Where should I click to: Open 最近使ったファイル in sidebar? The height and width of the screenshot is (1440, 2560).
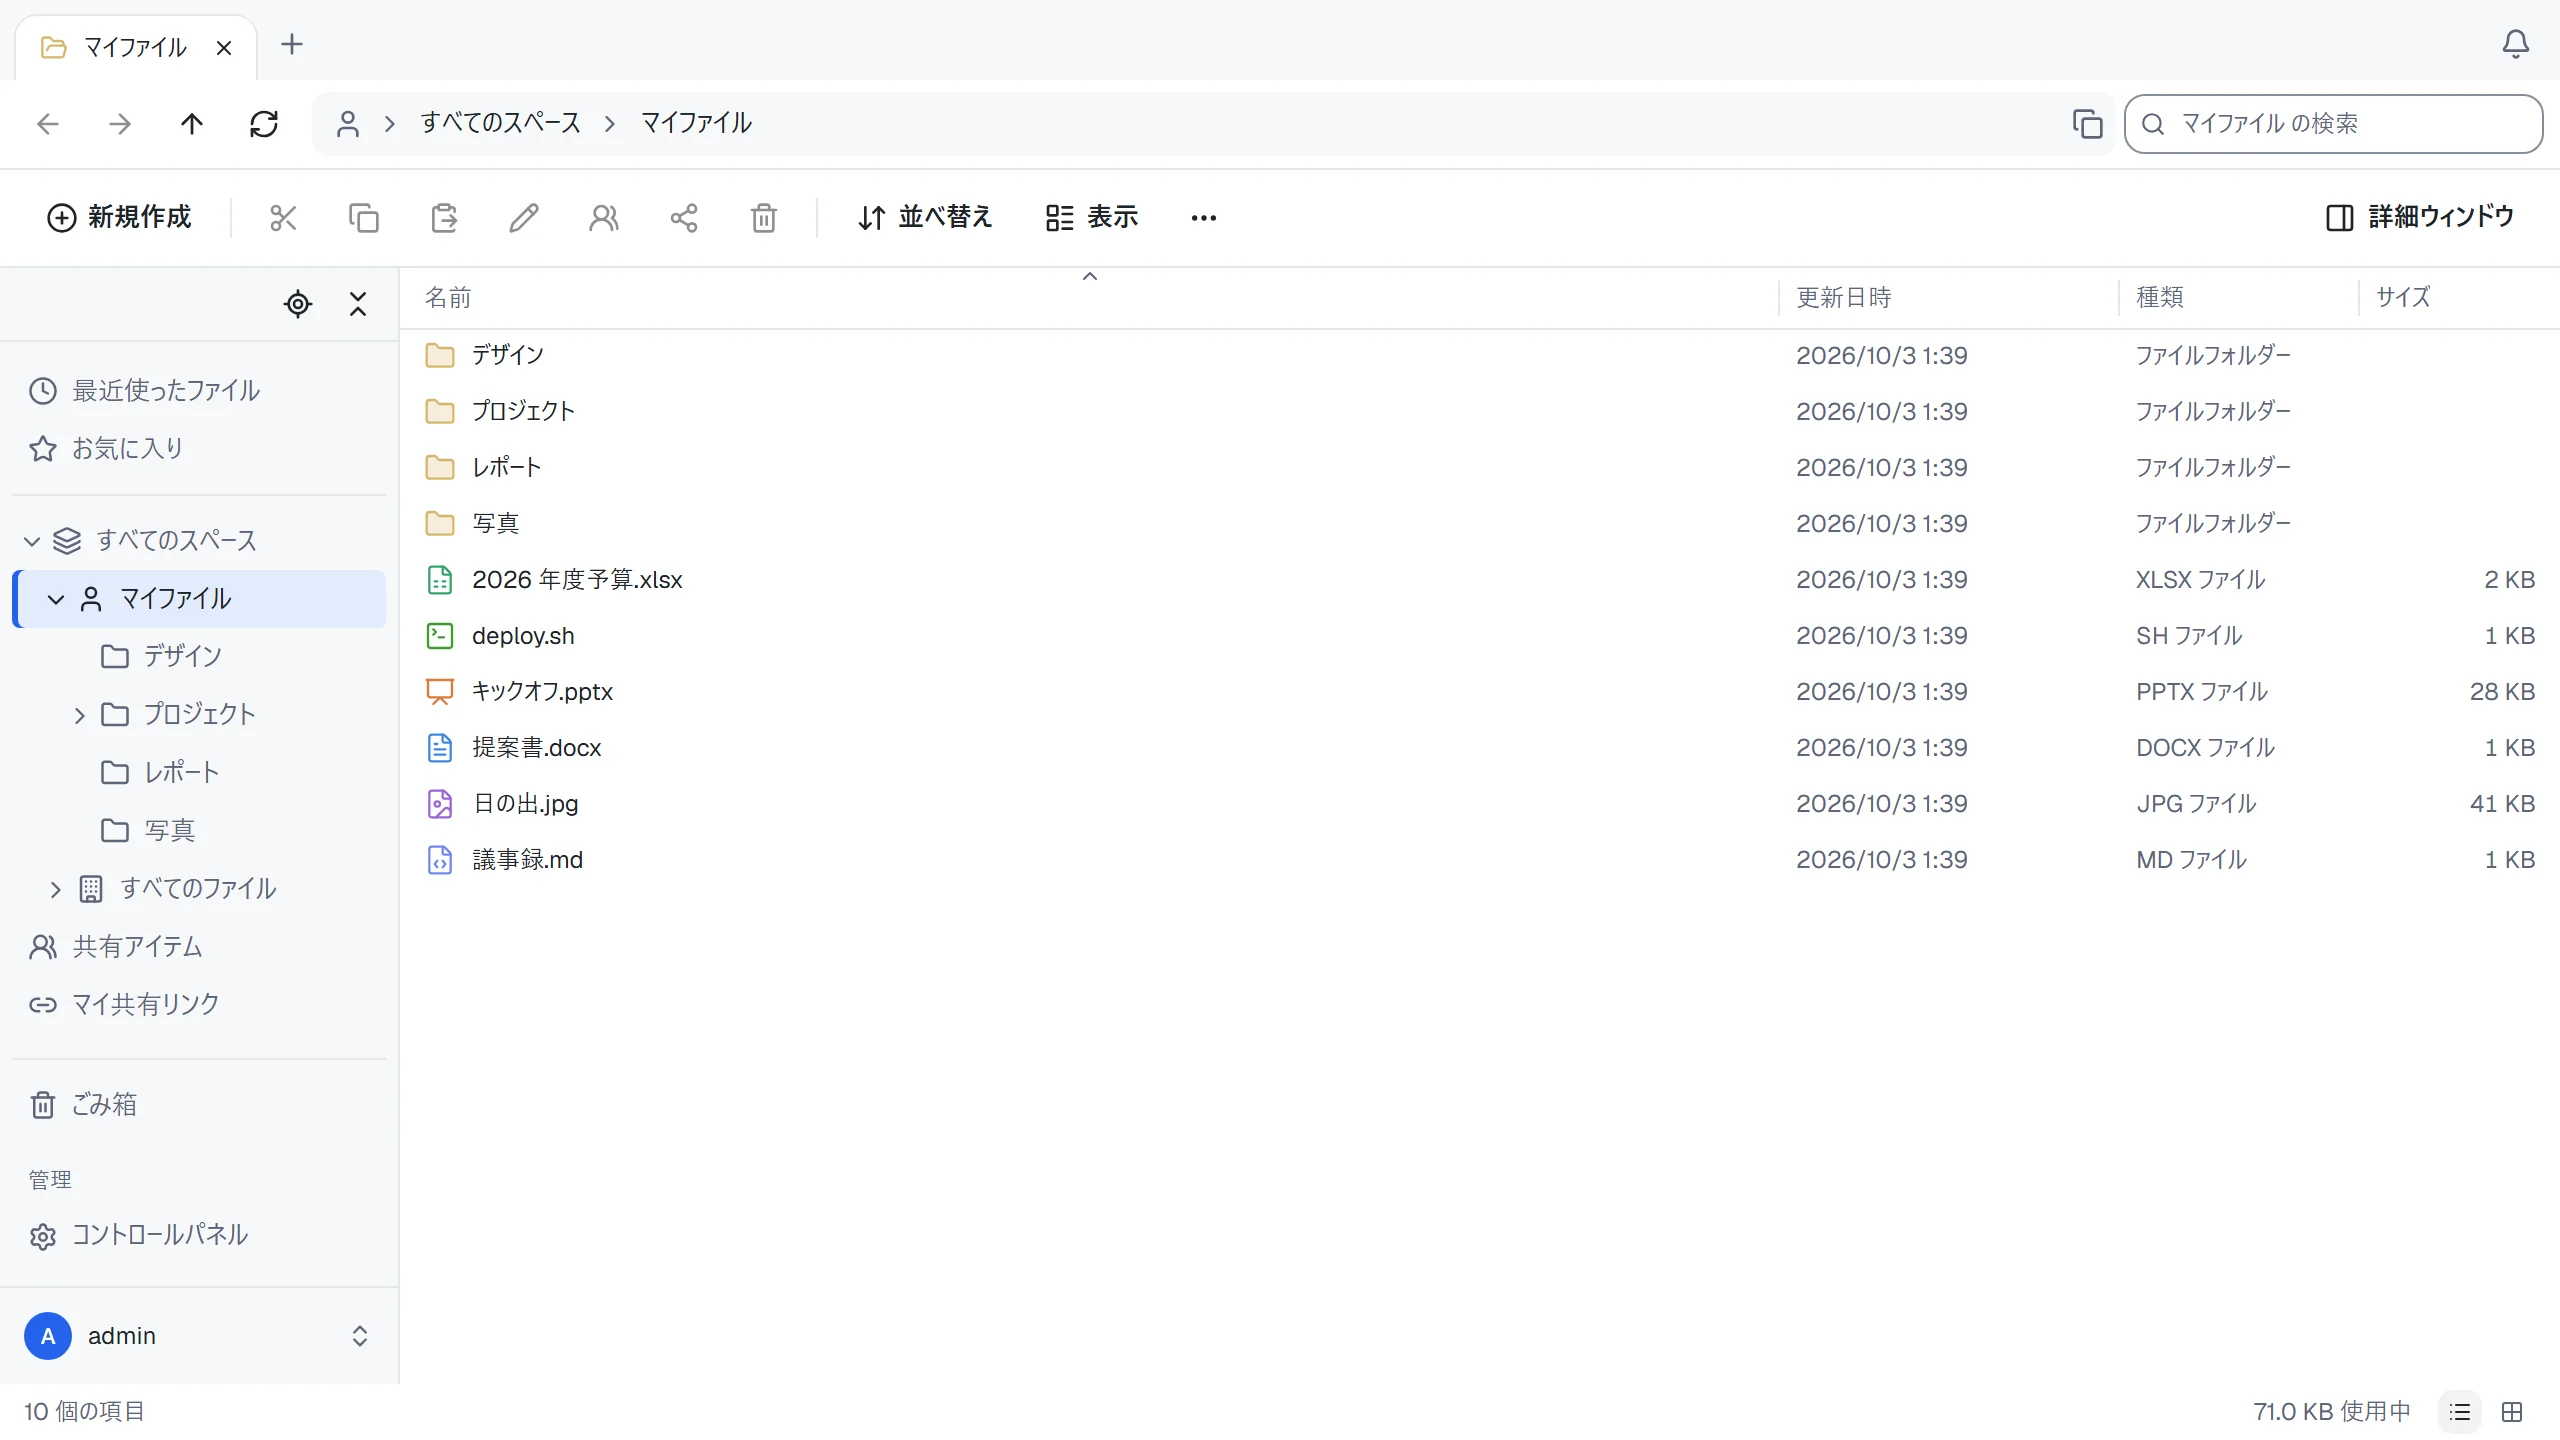coord(199,391)
